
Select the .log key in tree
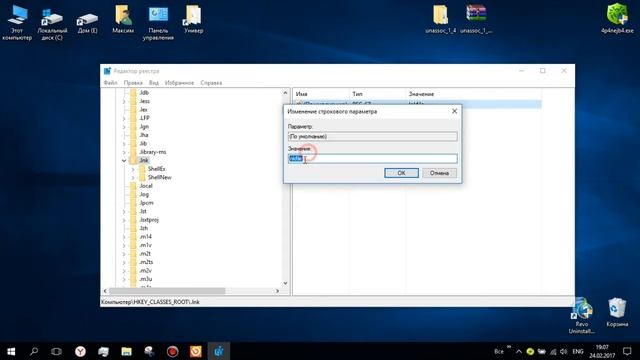point(144,194)
